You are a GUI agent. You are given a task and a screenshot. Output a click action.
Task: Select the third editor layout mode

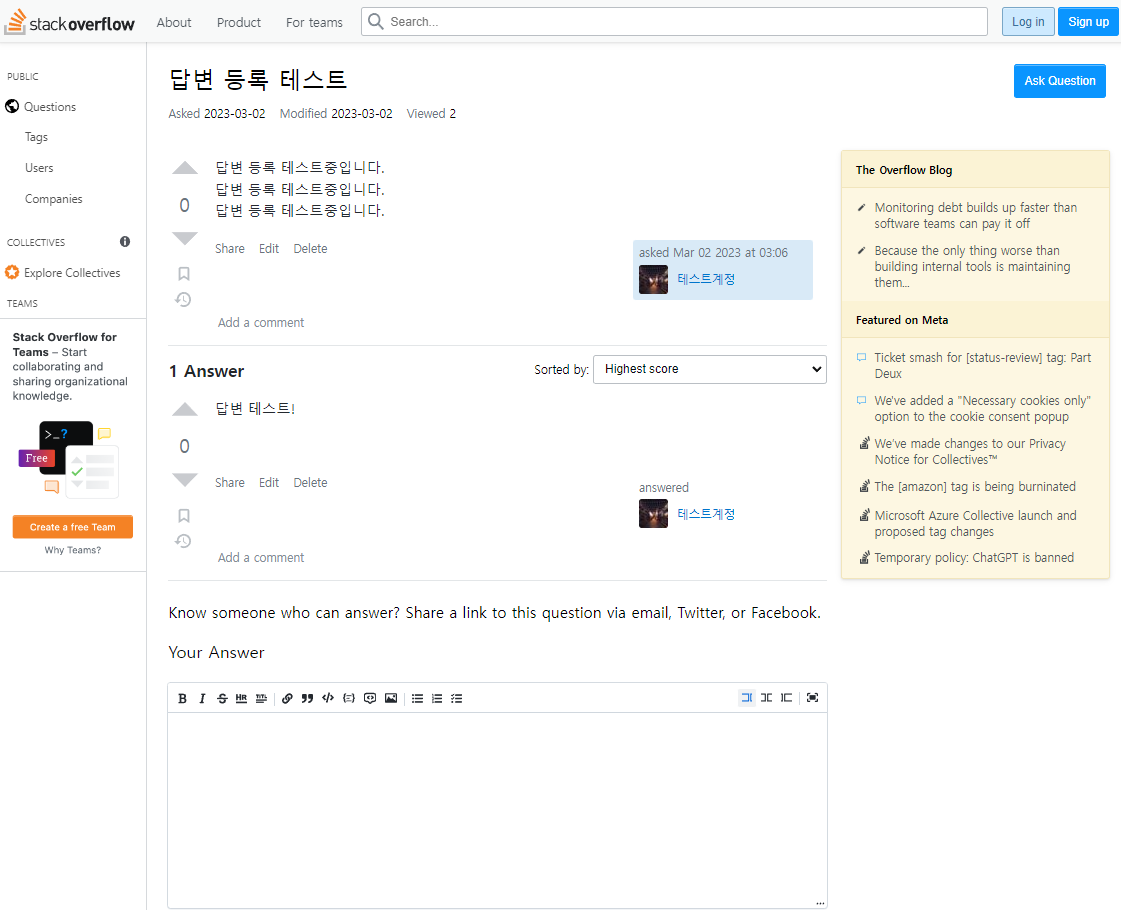tap(786, 698)
